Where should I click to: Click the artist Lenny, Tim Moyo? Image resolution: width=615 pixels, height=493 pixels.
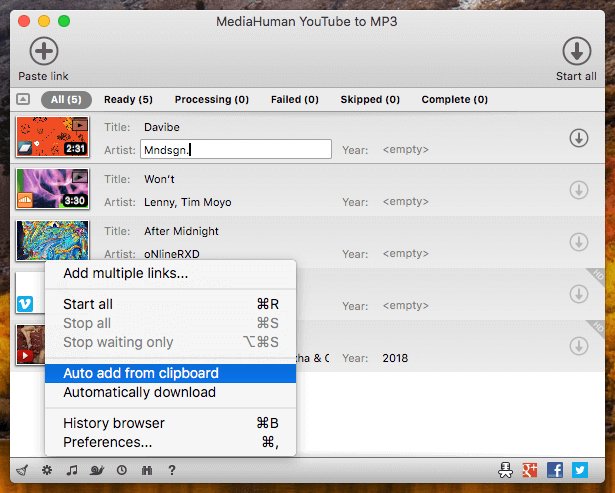tap(187, 202)
